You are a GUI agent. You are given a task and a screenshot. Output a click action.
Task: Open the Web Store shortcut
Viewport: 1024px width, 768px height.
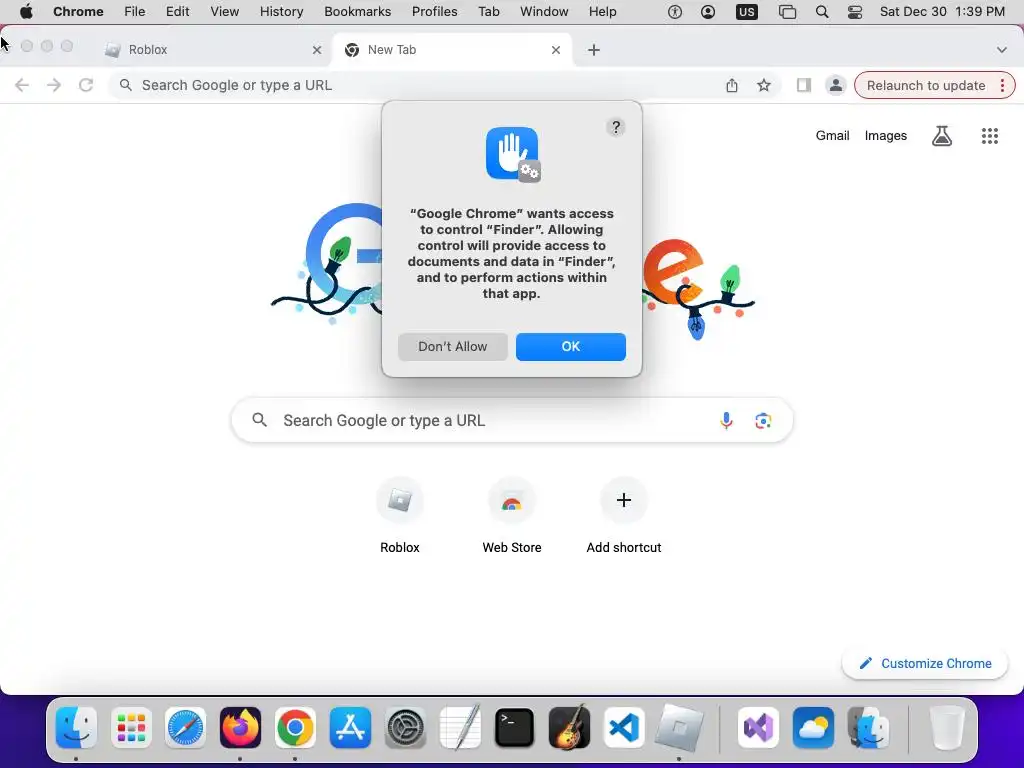click(x=511, y=516)
